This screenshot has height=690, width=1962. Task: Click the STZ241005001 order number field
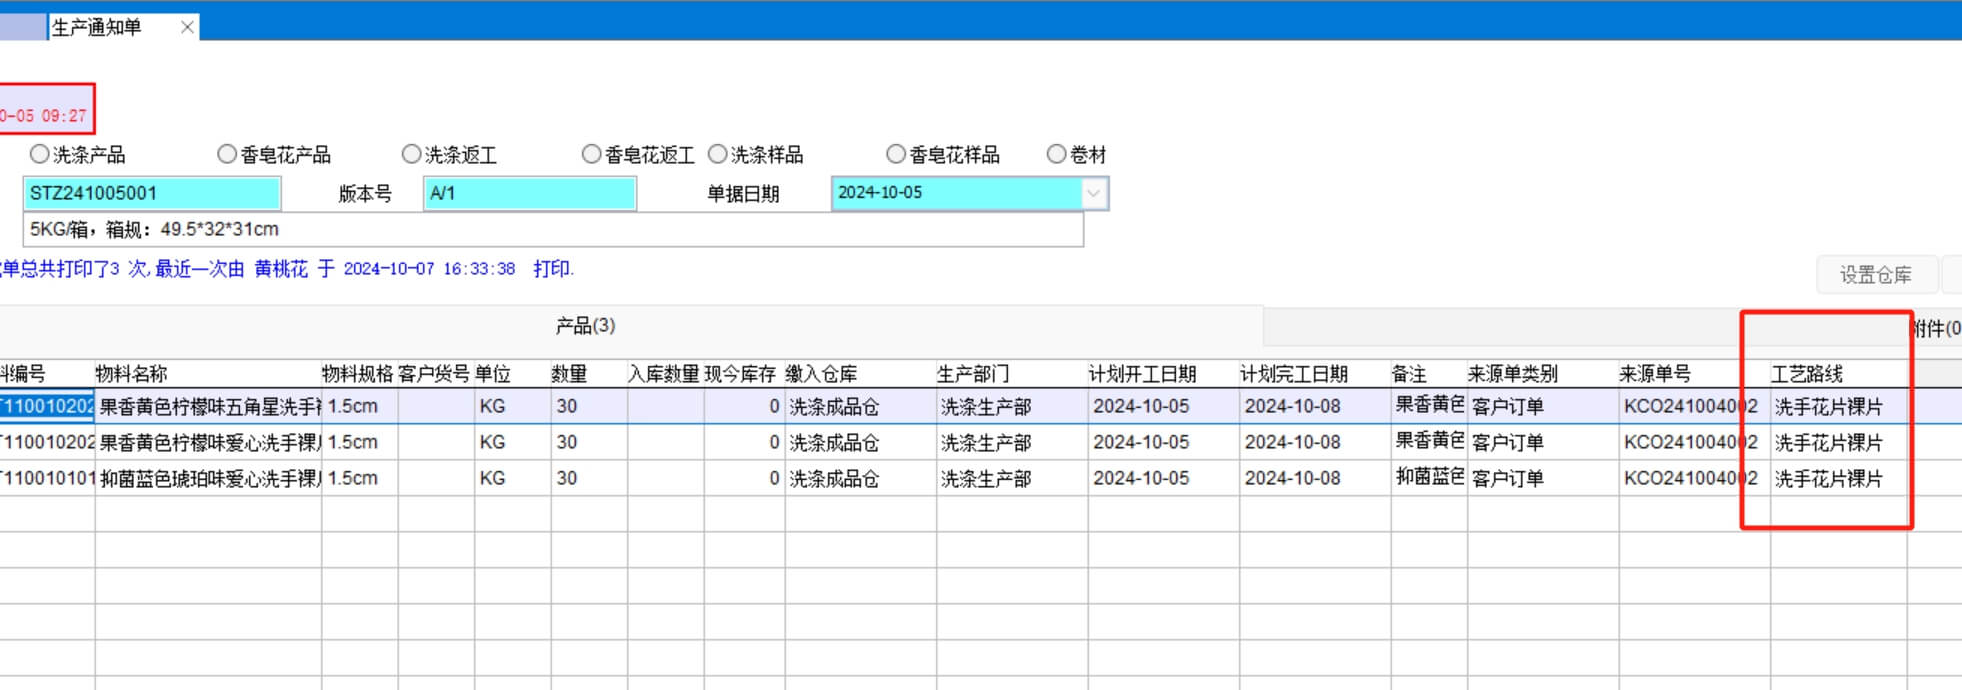152,193
